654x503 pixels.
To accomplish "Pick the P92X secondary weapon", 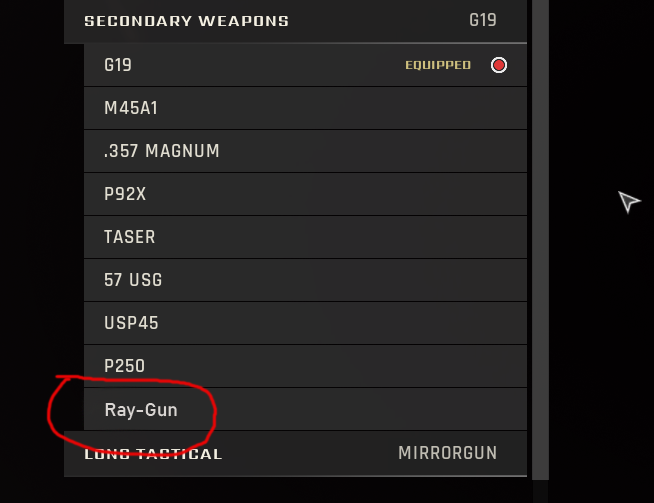I will click(125, 194).
